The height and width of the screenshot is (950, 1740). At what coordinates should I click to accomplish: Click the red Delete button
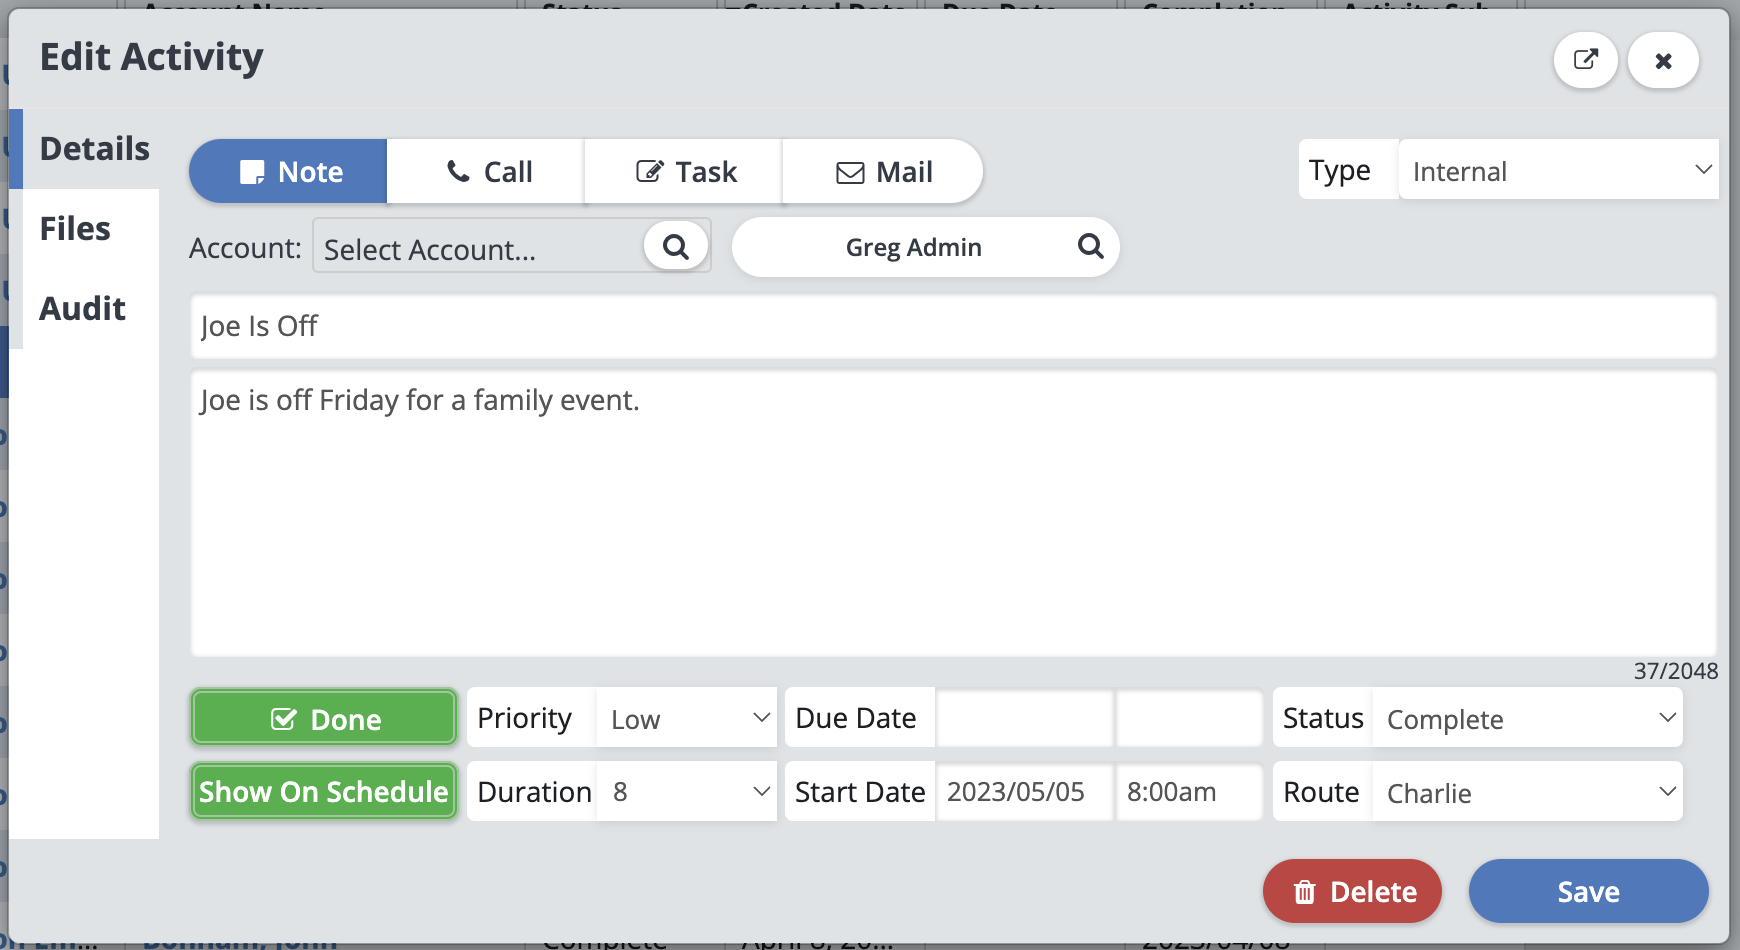[1352, 891]
